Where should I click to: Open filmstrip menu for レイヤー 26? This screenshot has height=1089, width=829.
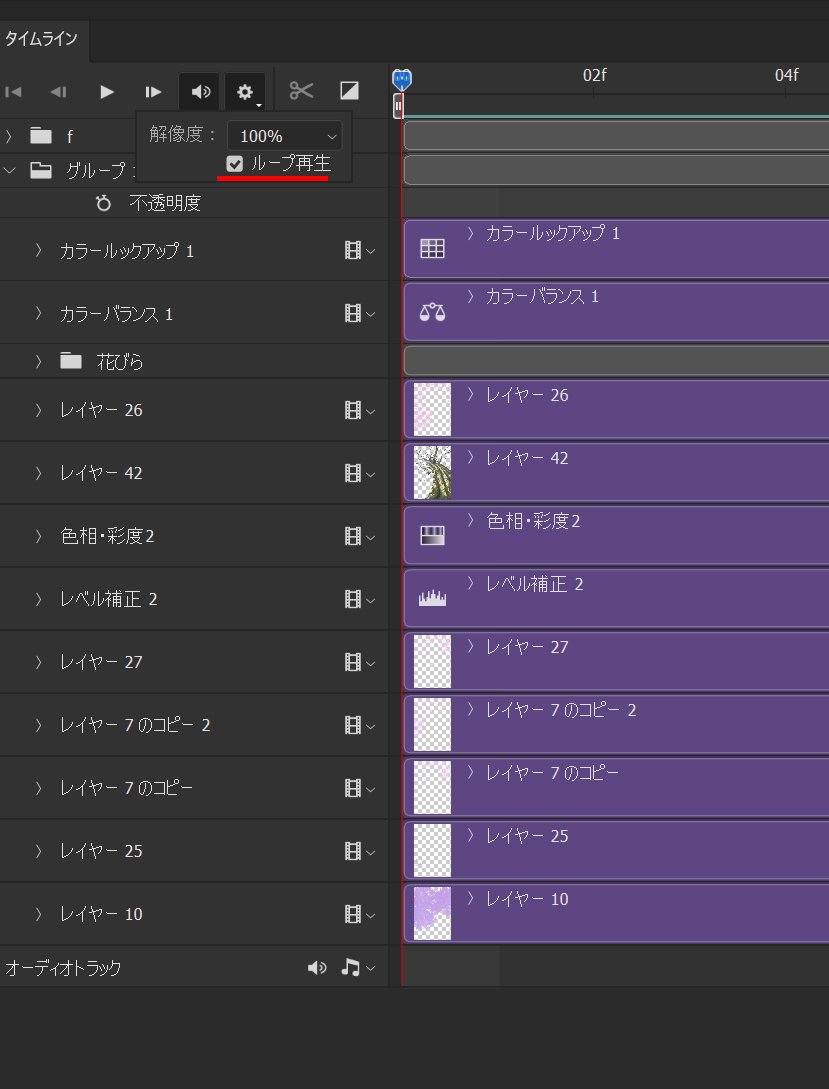point(360,410)
